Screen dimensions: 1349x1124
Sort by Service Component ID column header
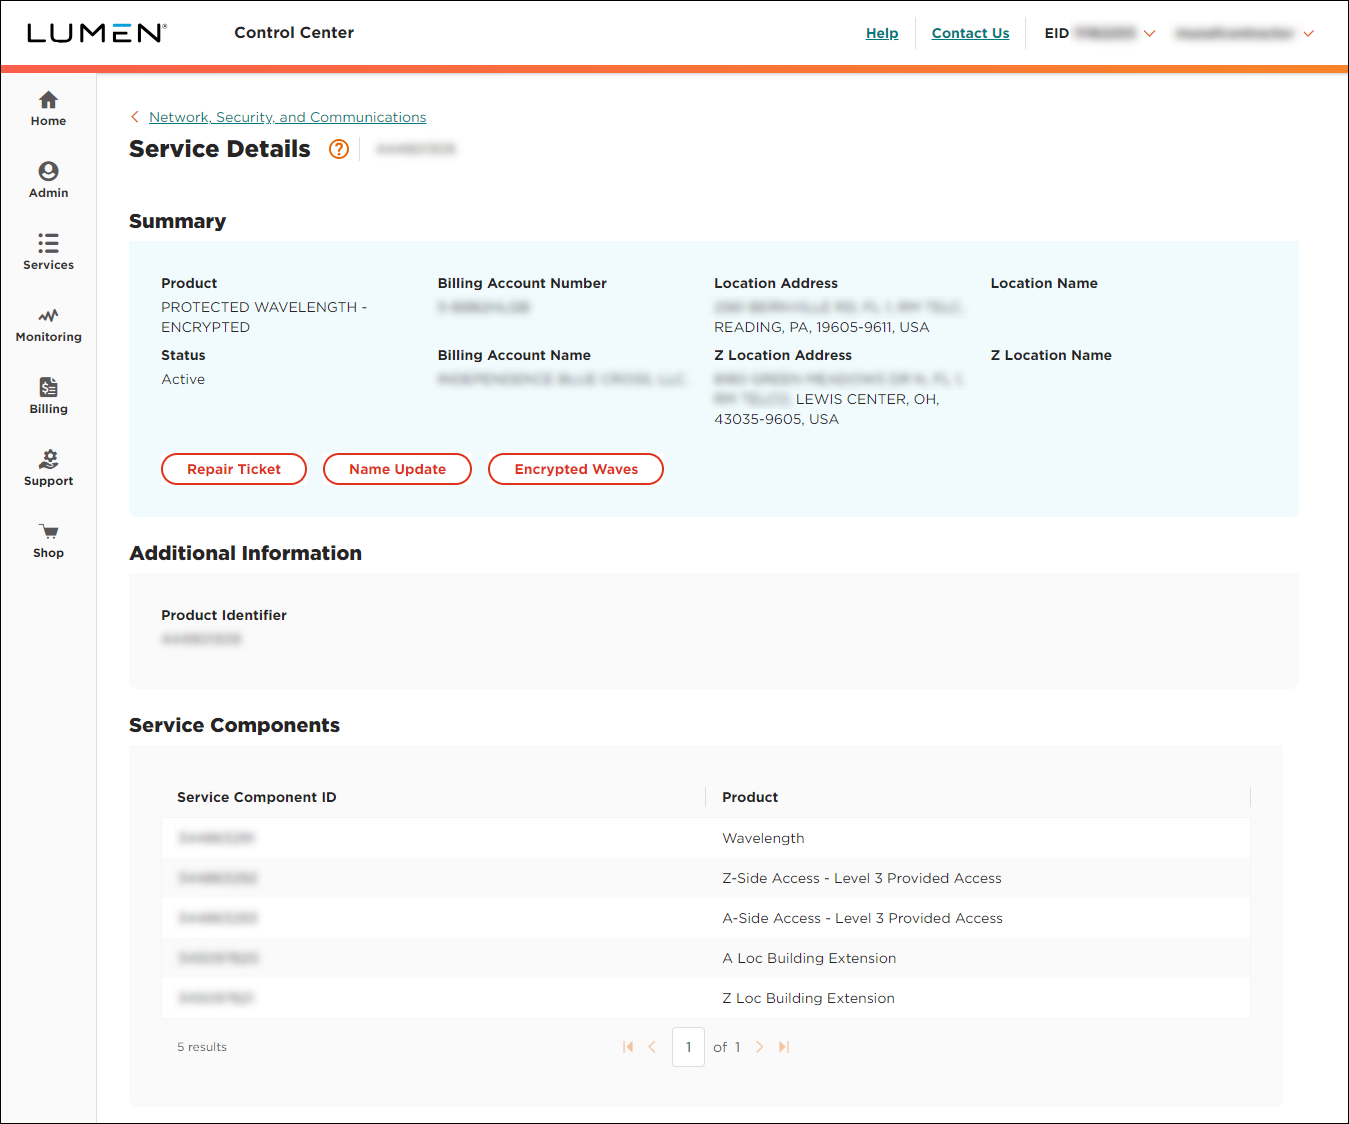pyautogui.click(x=256, y=797)
